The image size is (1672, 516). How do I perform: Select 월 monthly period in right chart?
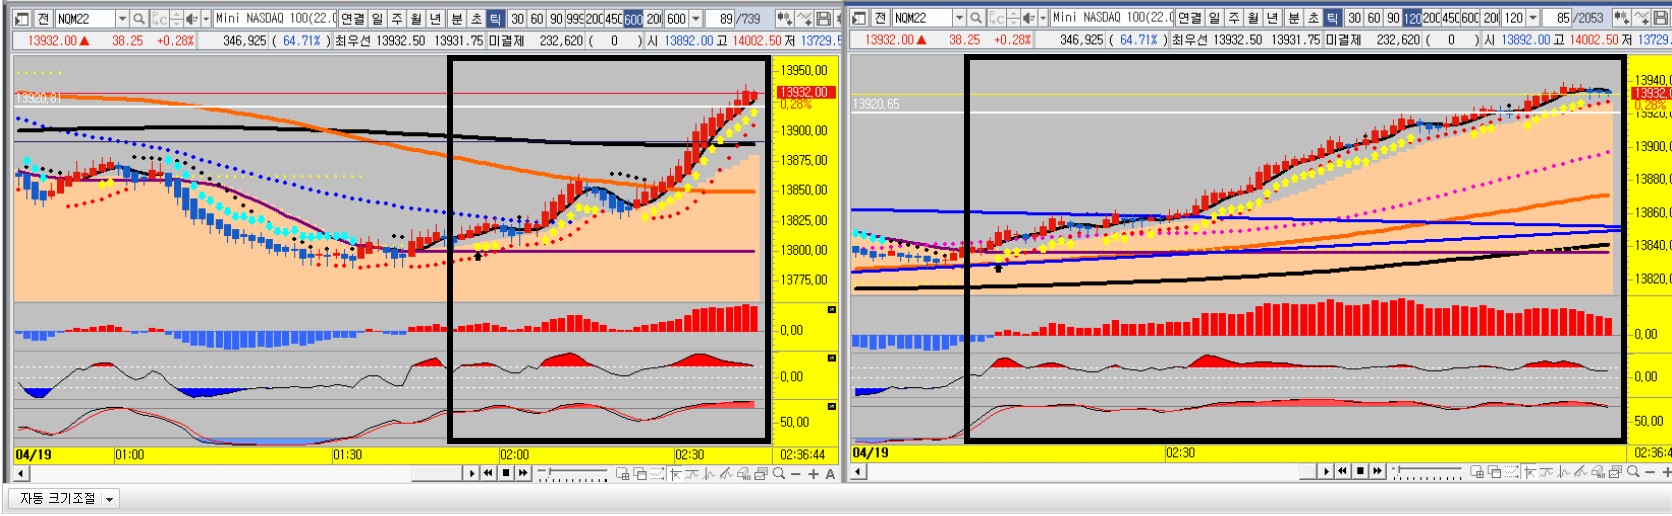1254,19
